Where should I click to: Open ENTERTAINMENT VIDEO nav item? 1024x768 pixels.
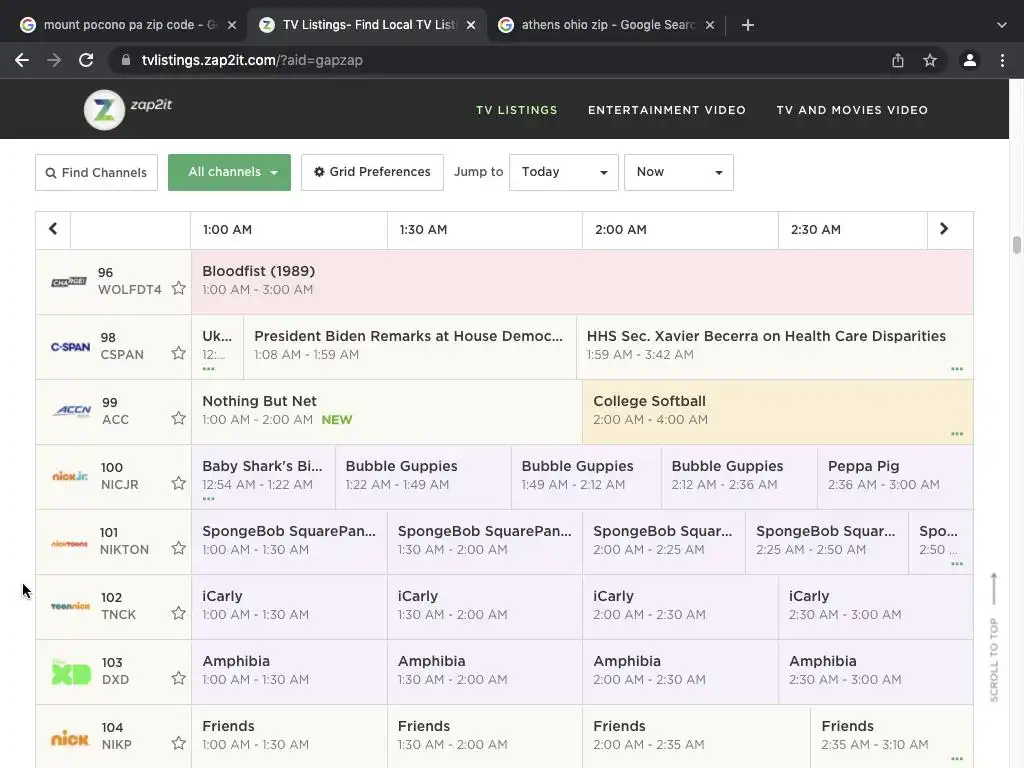[667, 110]
